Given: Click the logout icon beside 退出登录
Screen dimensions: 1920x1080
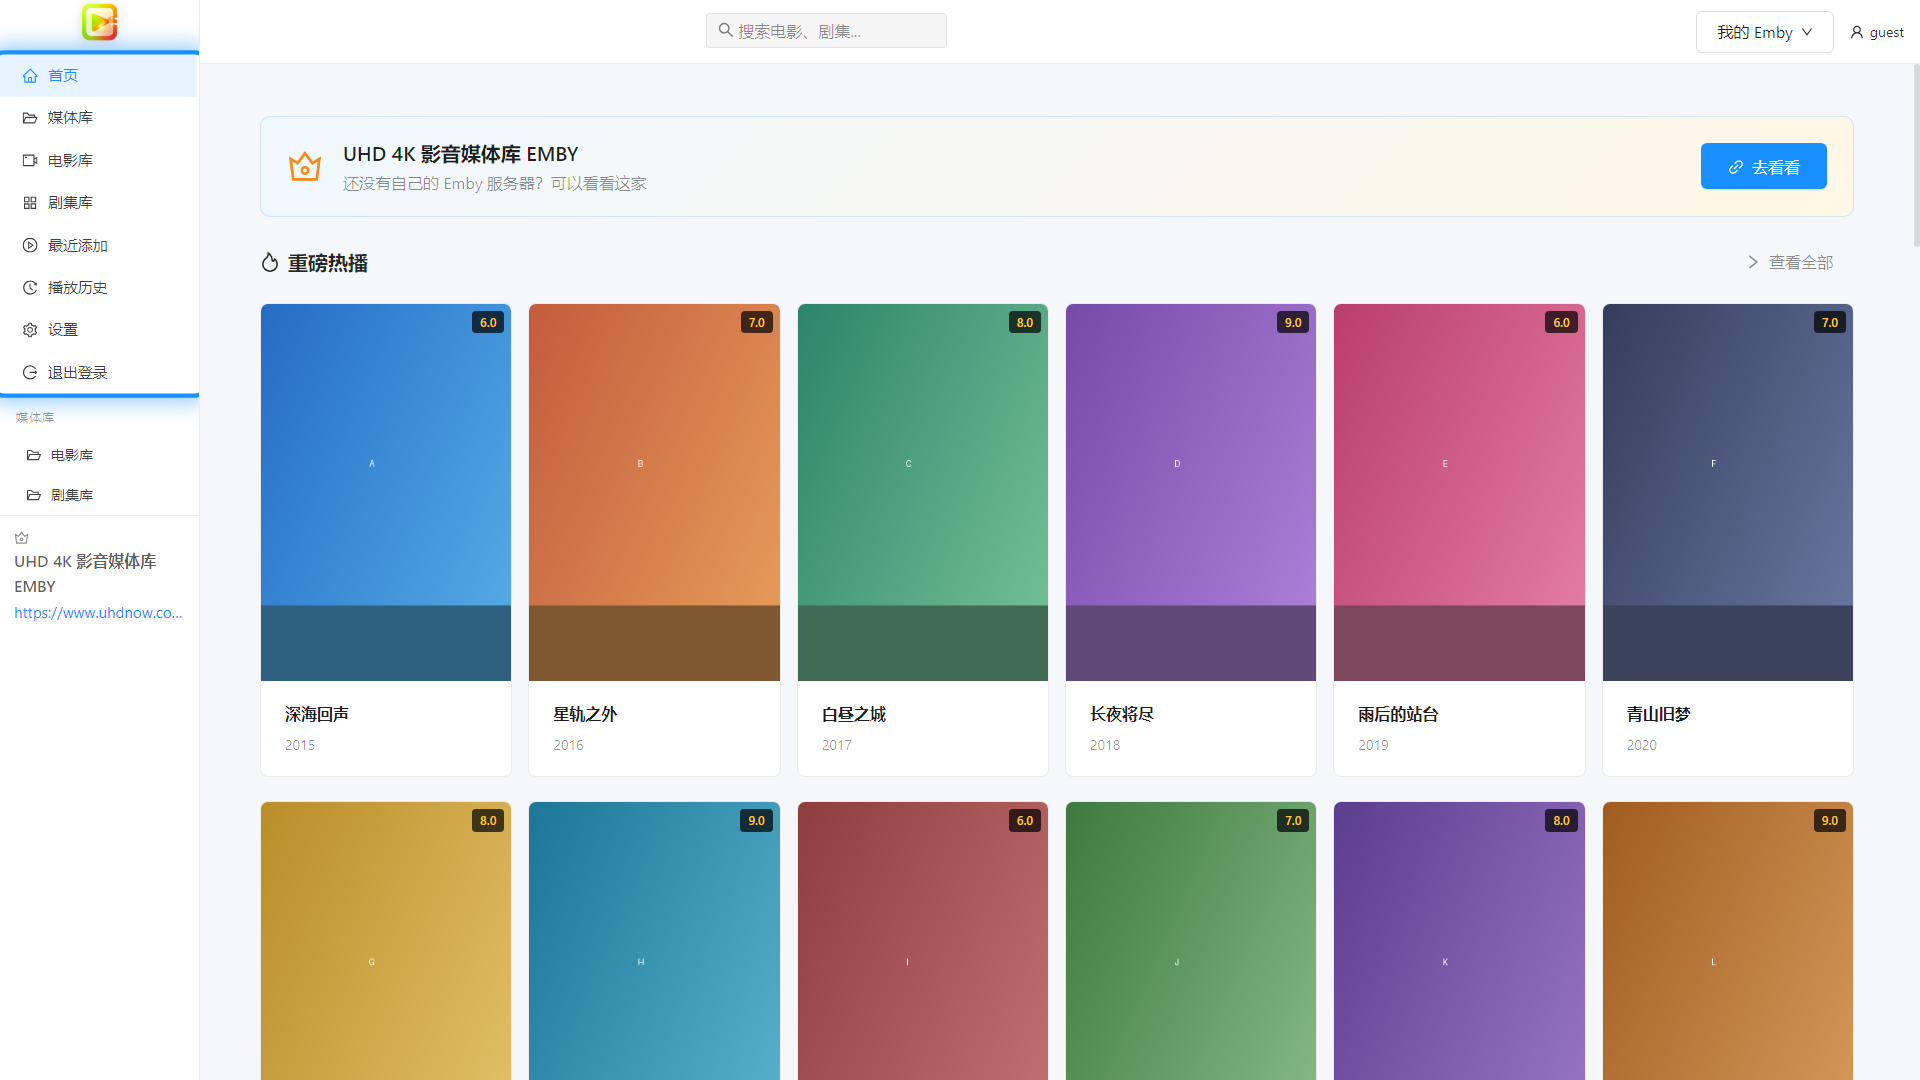Looking at the screenshot, I should click(30, 372).
